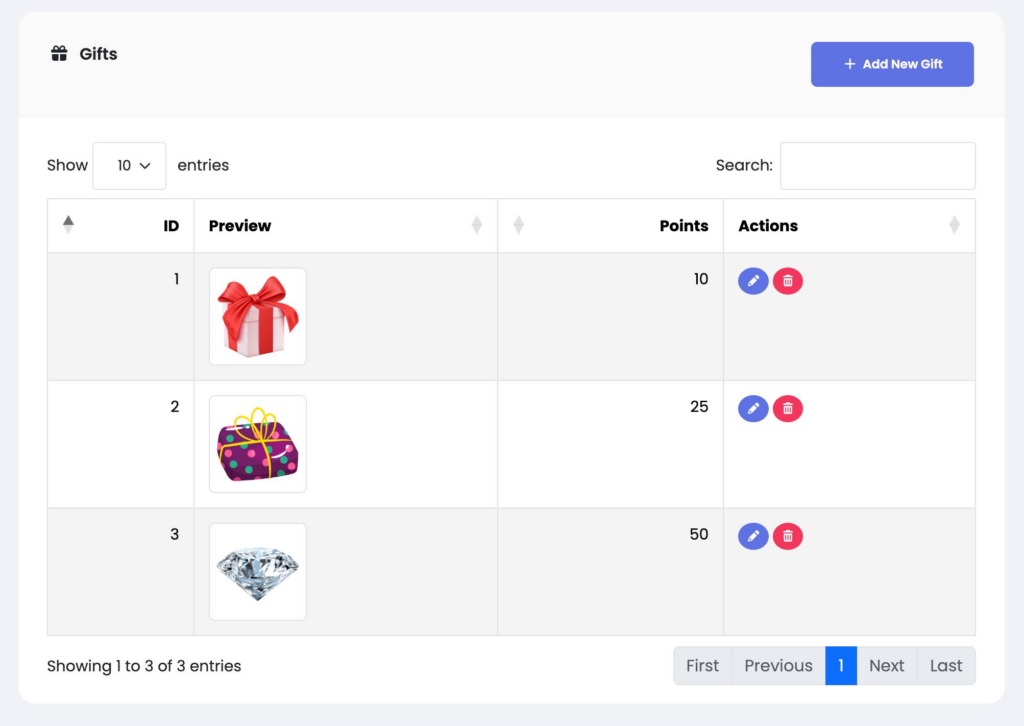Sort table by ID column arrows
Image resolution: width=1024 pixels, height=726 pixels.
pyautogui.click(x=68, y=225)
